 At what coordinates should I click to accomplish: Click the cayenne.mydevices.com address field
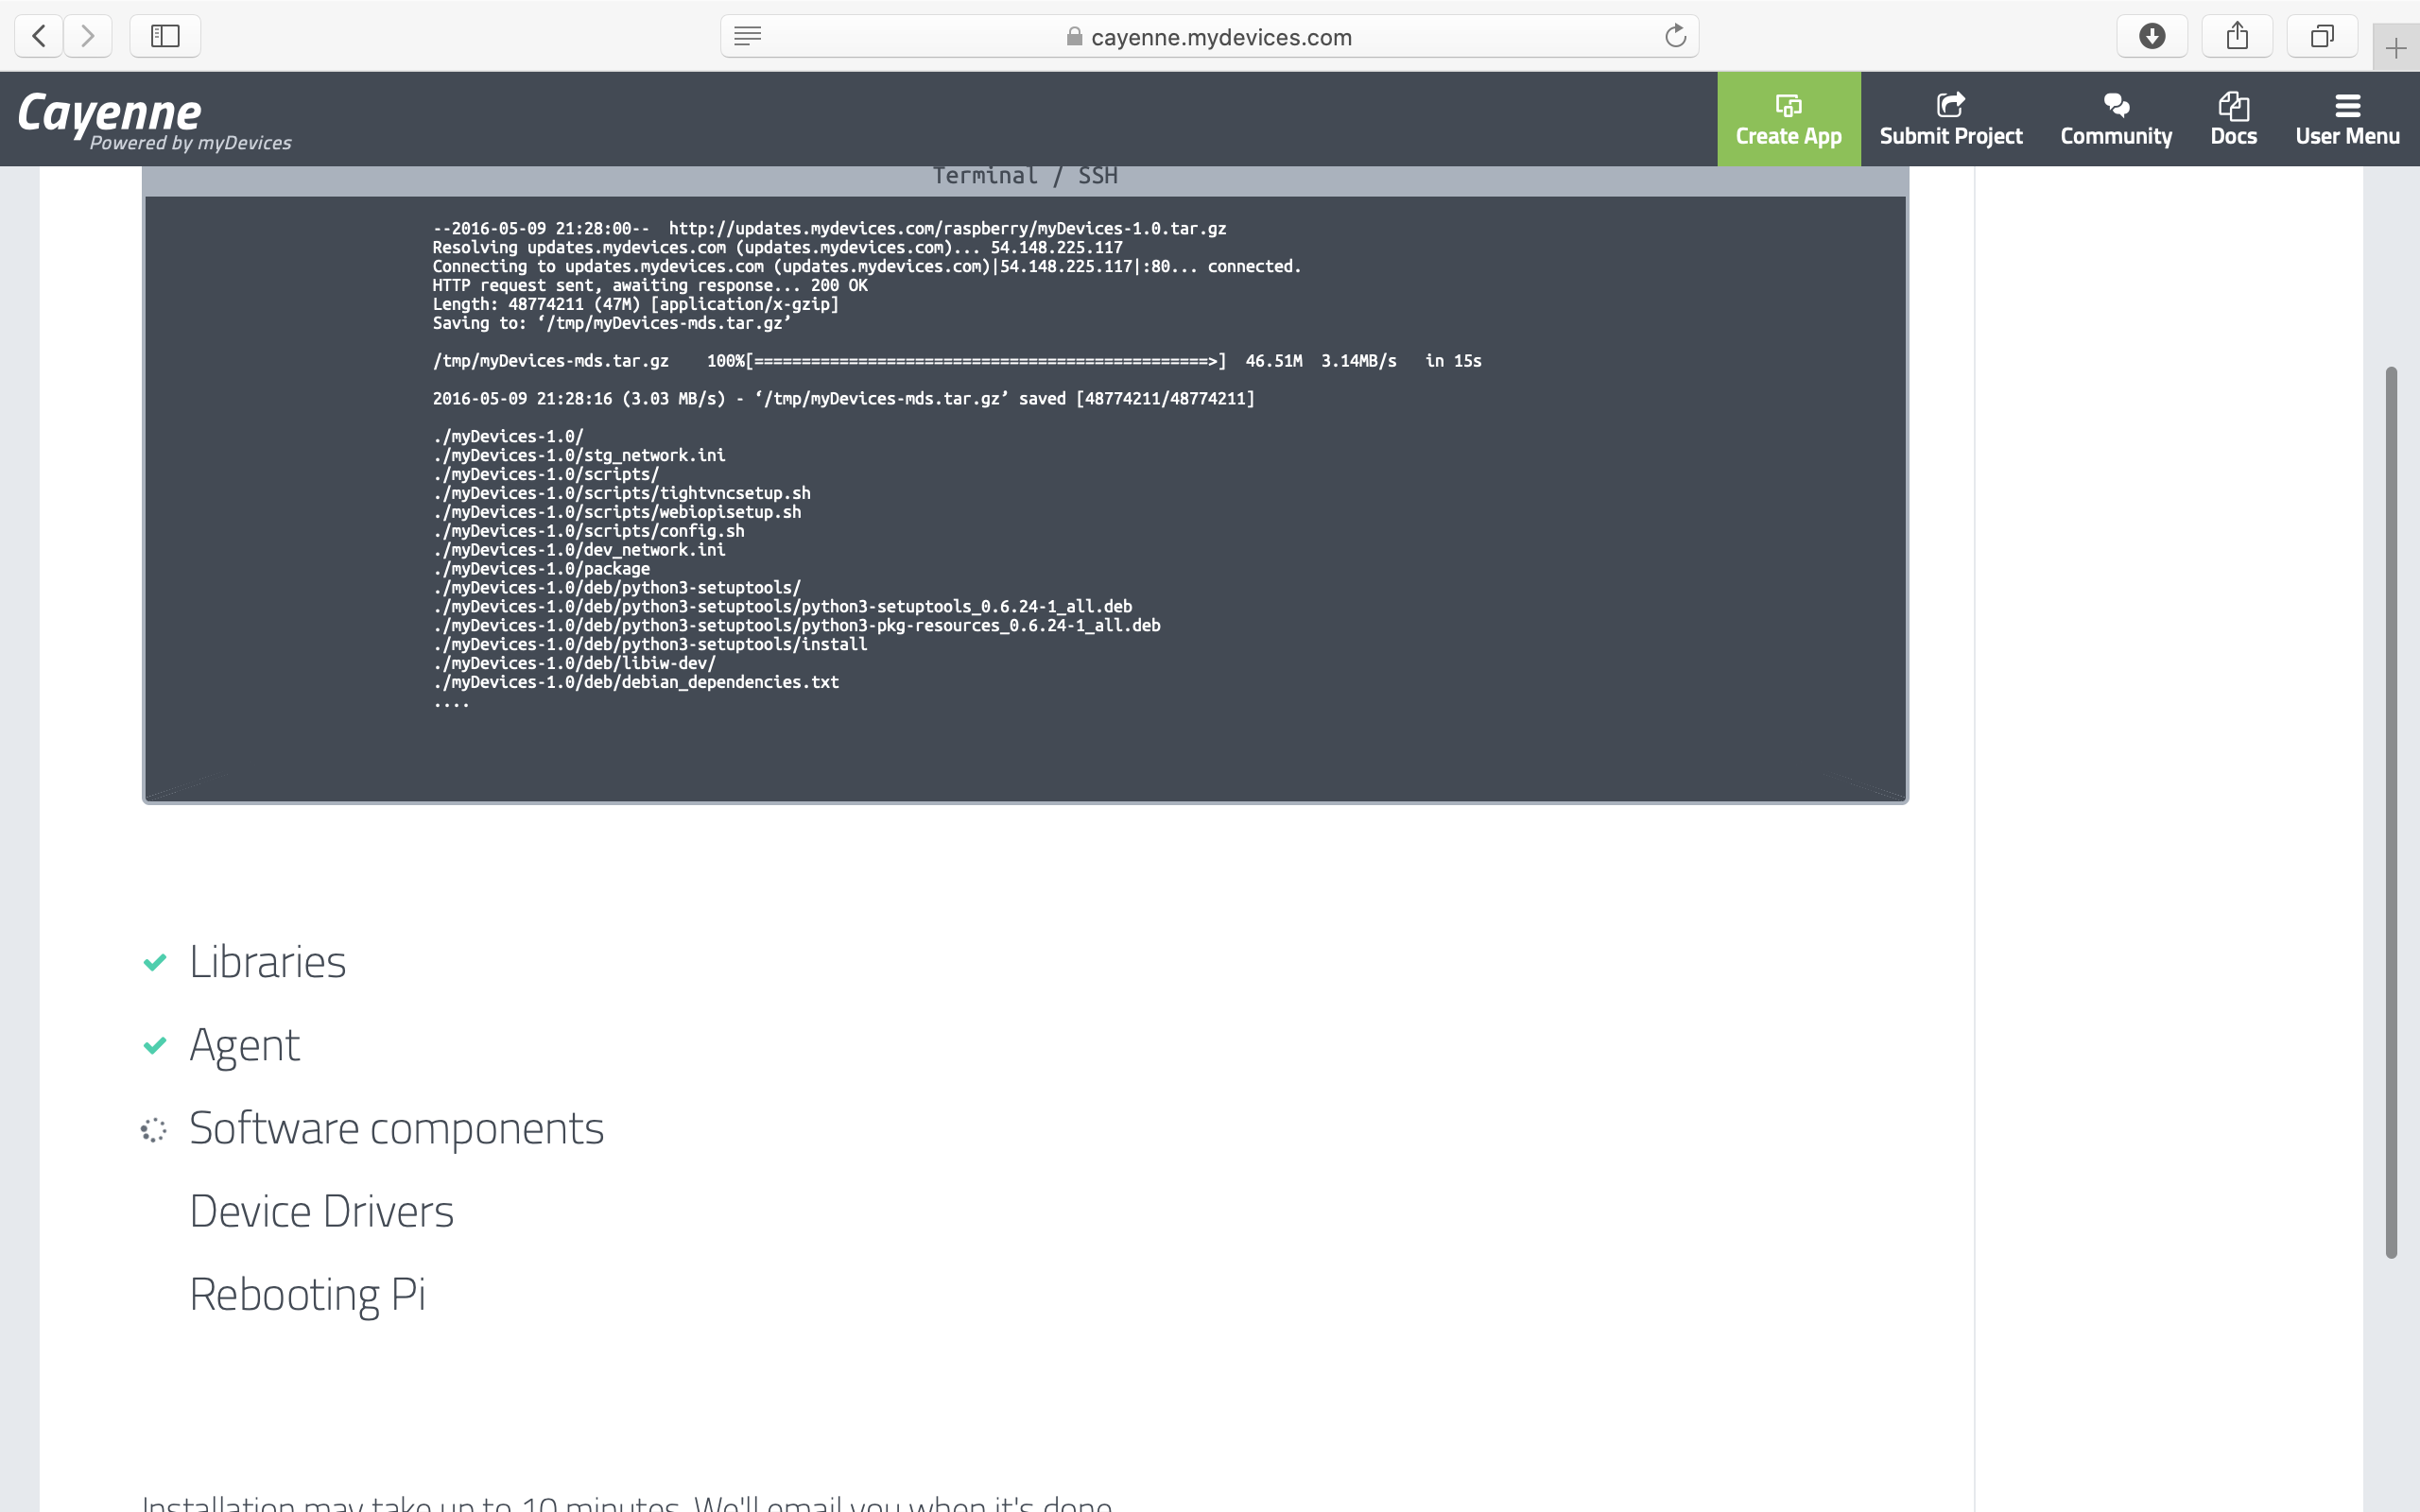pyautogui.click(x=1220, y=37)
